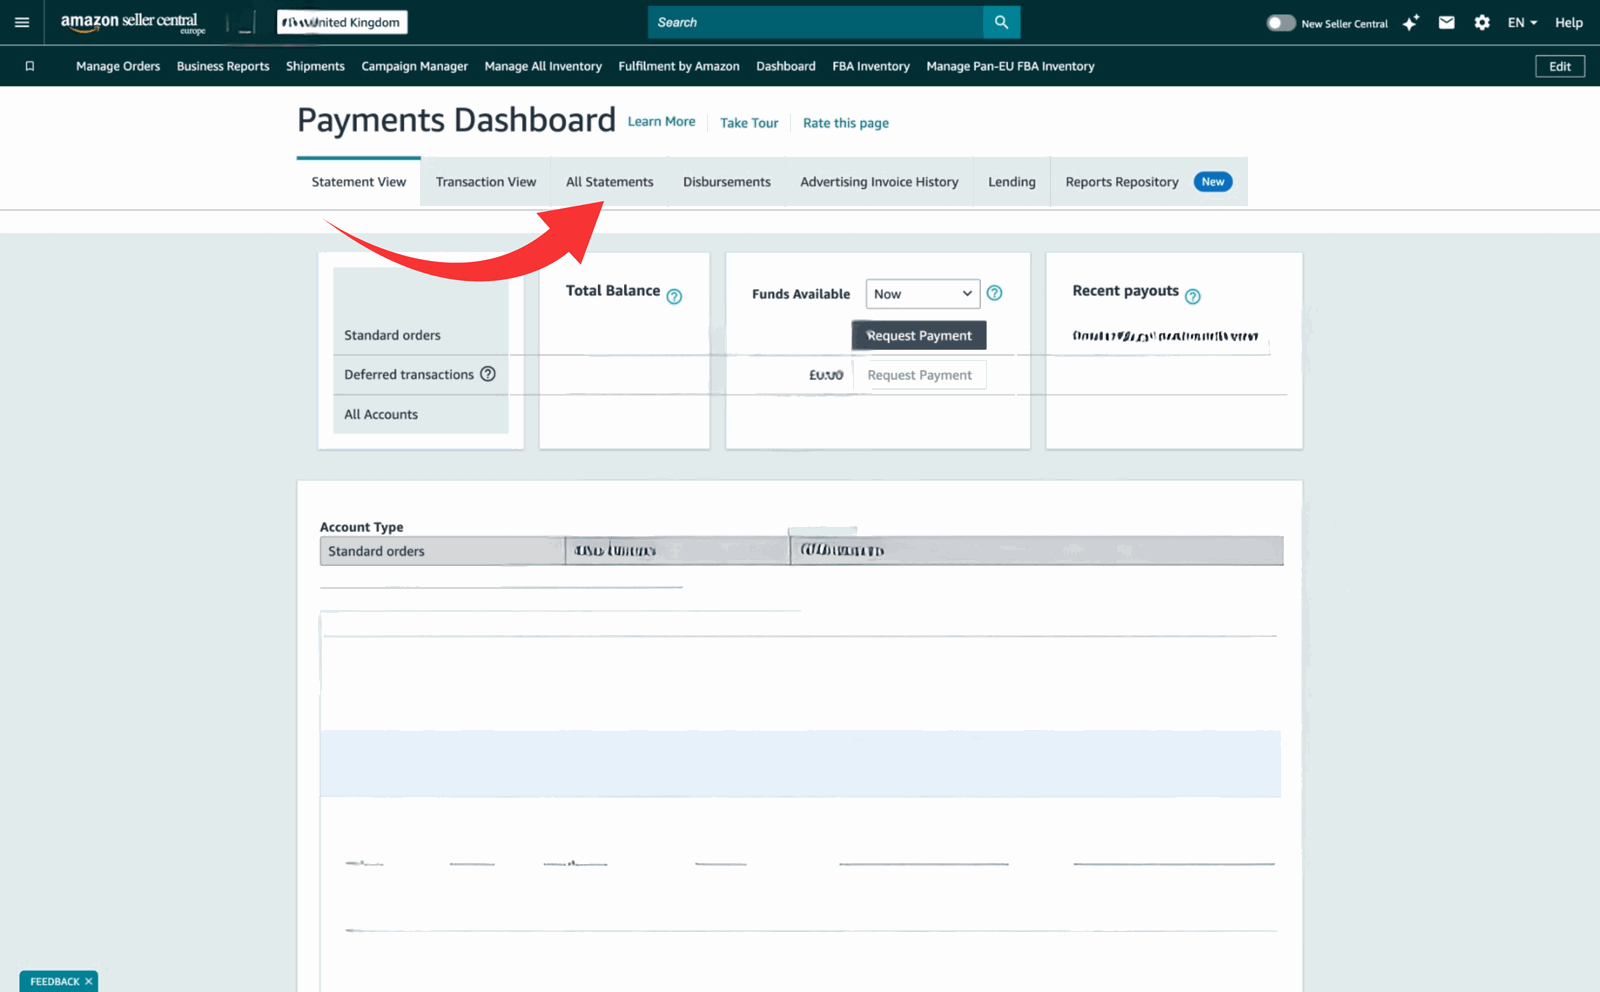
Task: Click the Amazon Seller Central logo
Action: 132,22
